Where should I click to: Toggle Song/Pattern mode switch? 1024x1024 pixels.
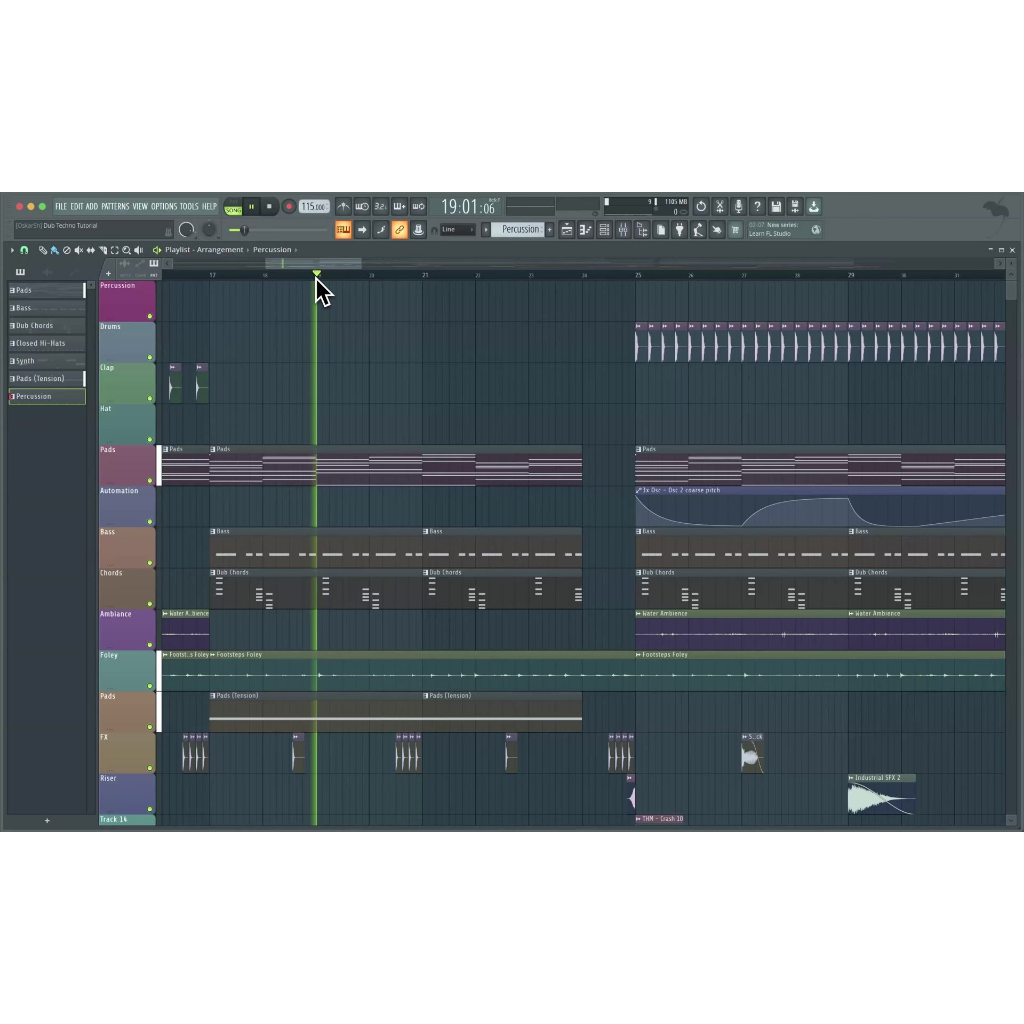(233, 208)
